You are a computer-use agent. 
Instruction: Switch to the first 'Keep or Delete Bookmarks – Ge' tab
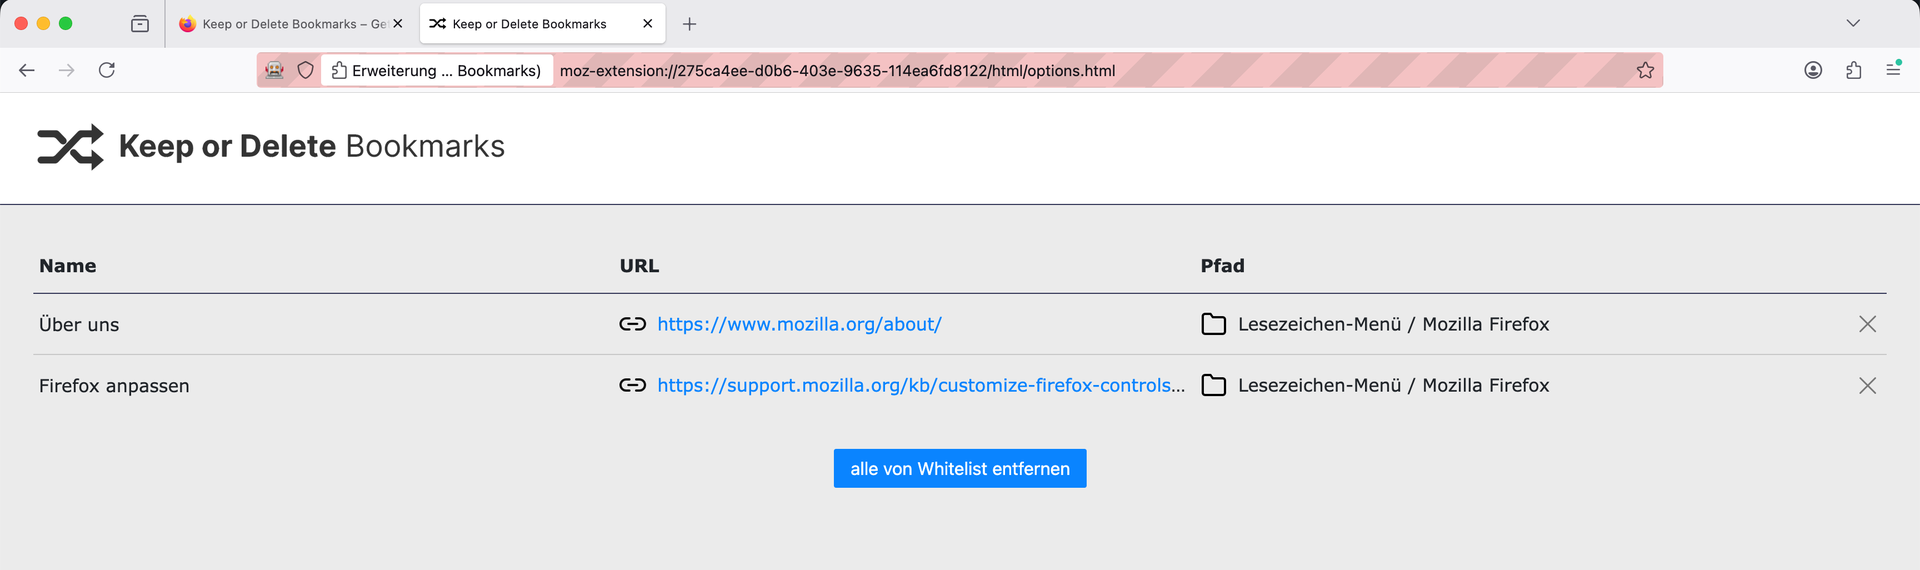point(285,24)
